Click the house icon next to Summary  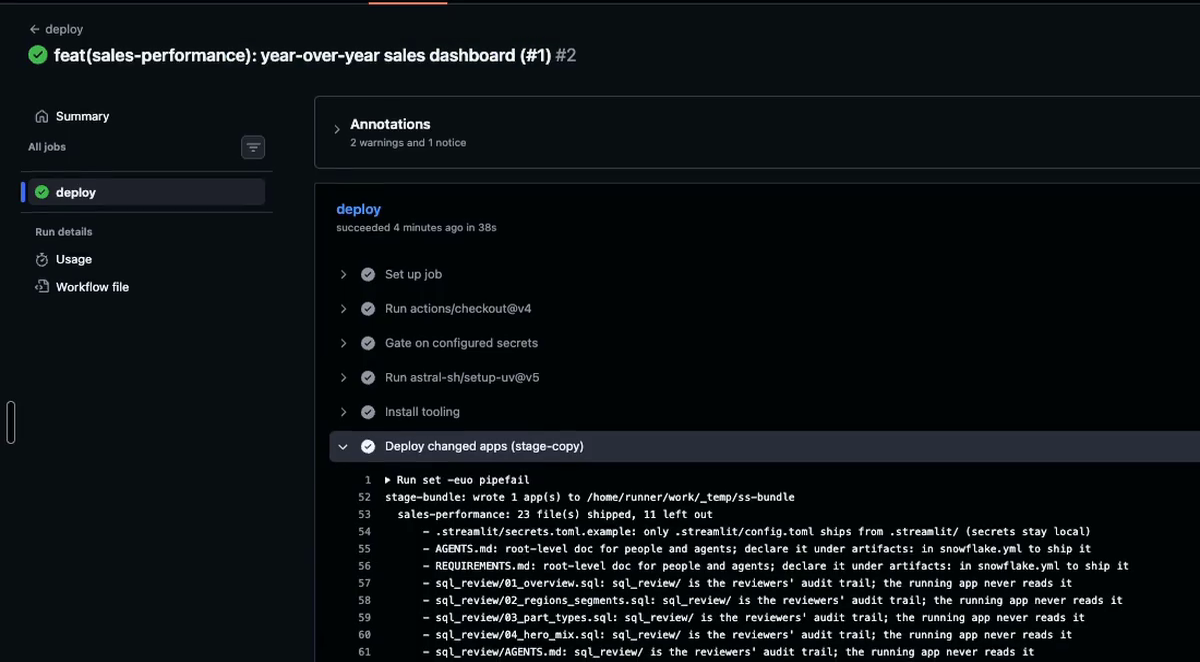tap(42, 116)
